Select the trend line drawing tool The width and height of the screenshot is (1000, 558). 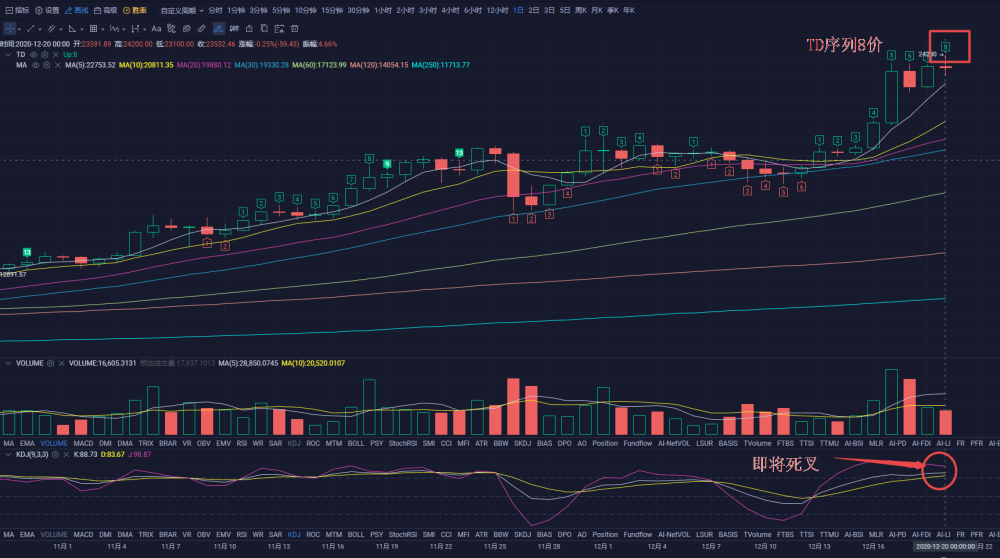[x=31, y=29]
